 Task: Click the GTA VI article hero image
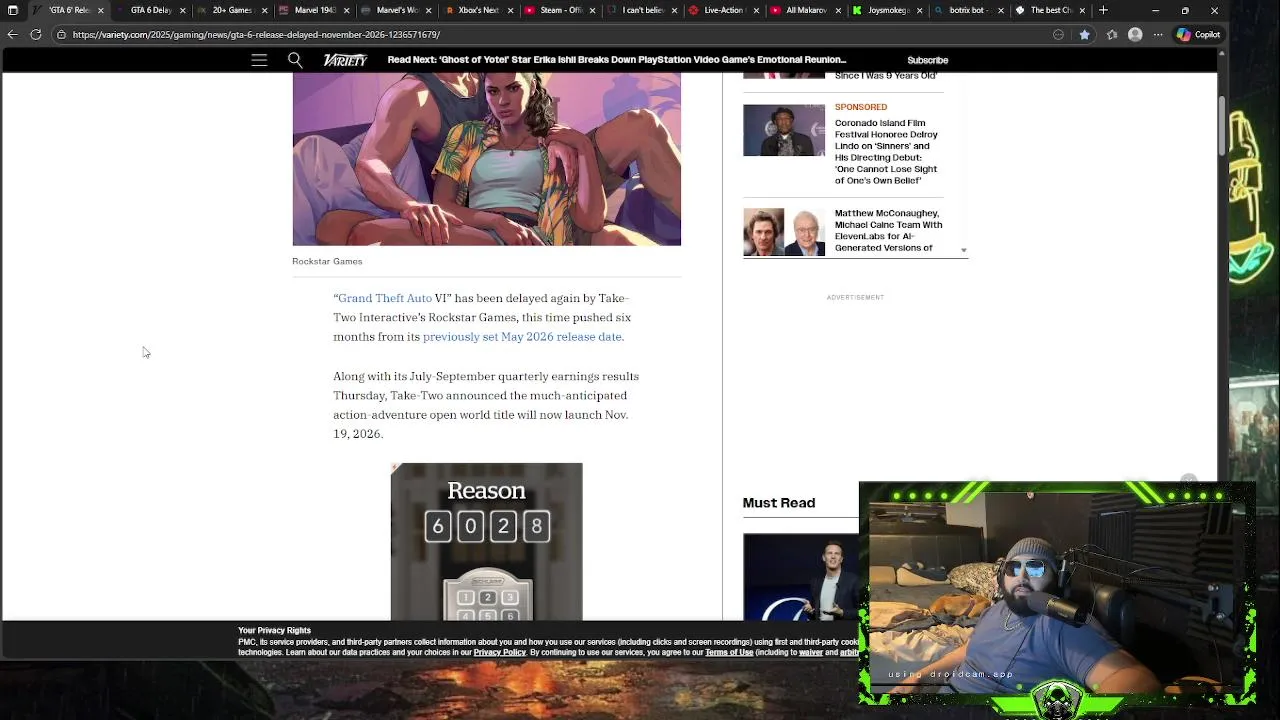click(x=486, y=159)
